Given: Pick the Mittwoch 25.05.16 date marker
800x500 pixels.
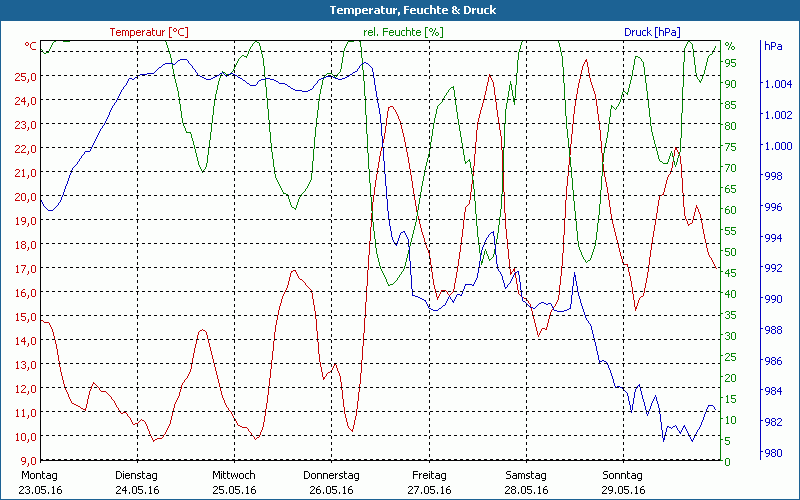Looking at the screenshot, I should pyautogui.click(x=234, y=482).
